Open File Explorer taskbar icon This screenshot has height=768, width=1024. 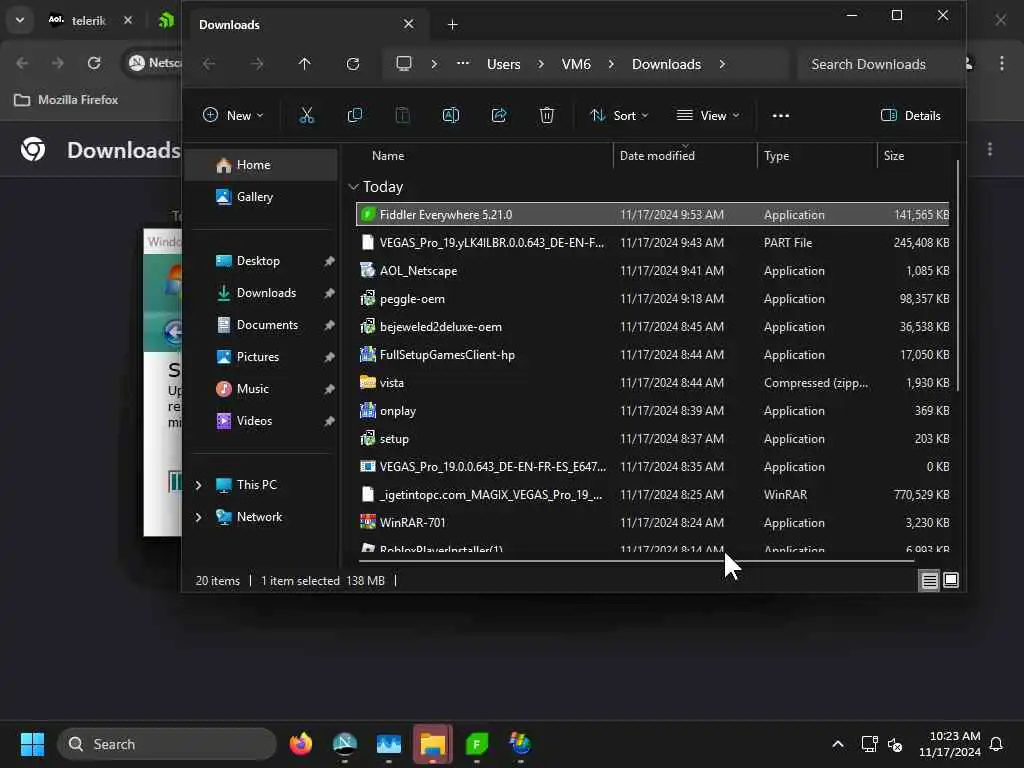pyautogui.click(x=432, y=744)
